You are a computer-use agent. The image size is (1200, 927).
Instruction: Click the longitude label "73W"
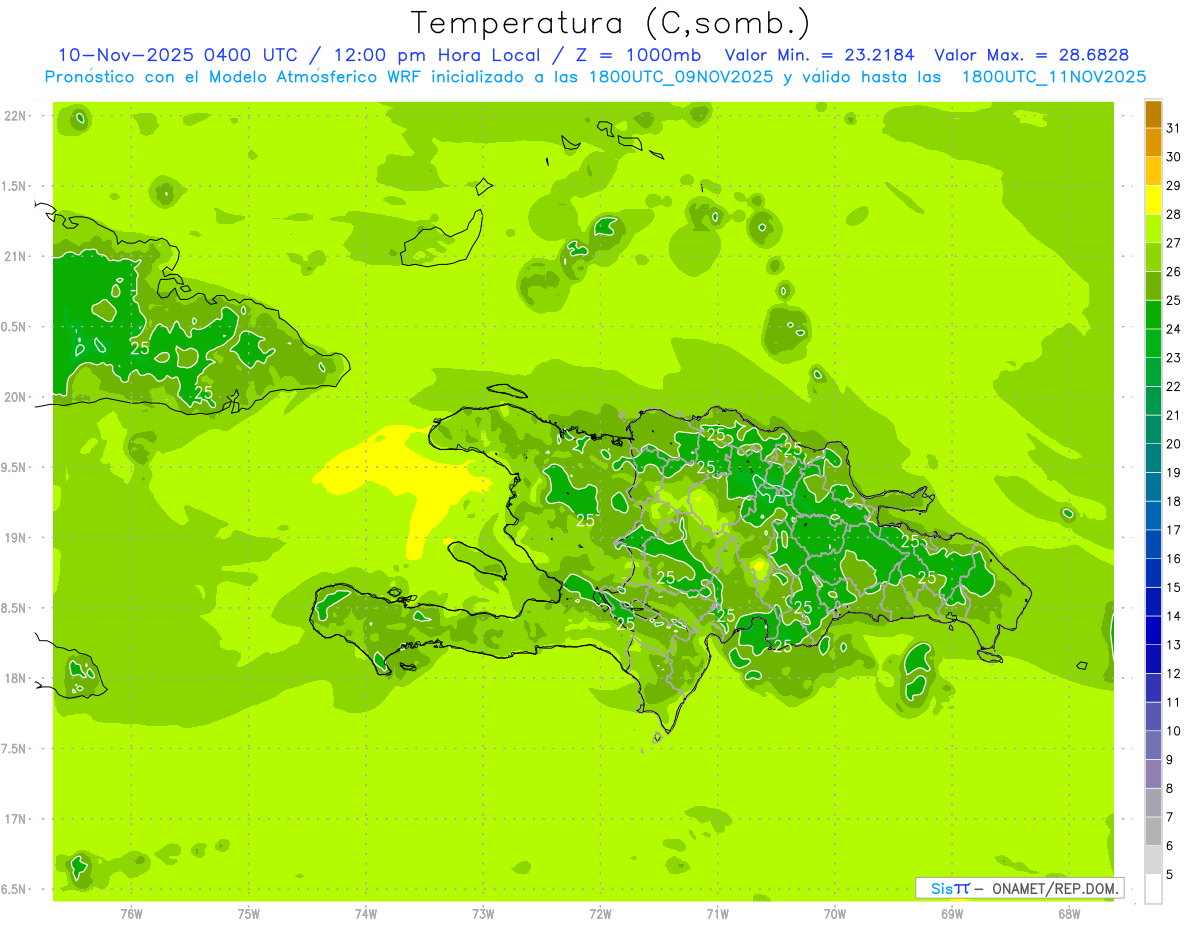coord(483,913)
